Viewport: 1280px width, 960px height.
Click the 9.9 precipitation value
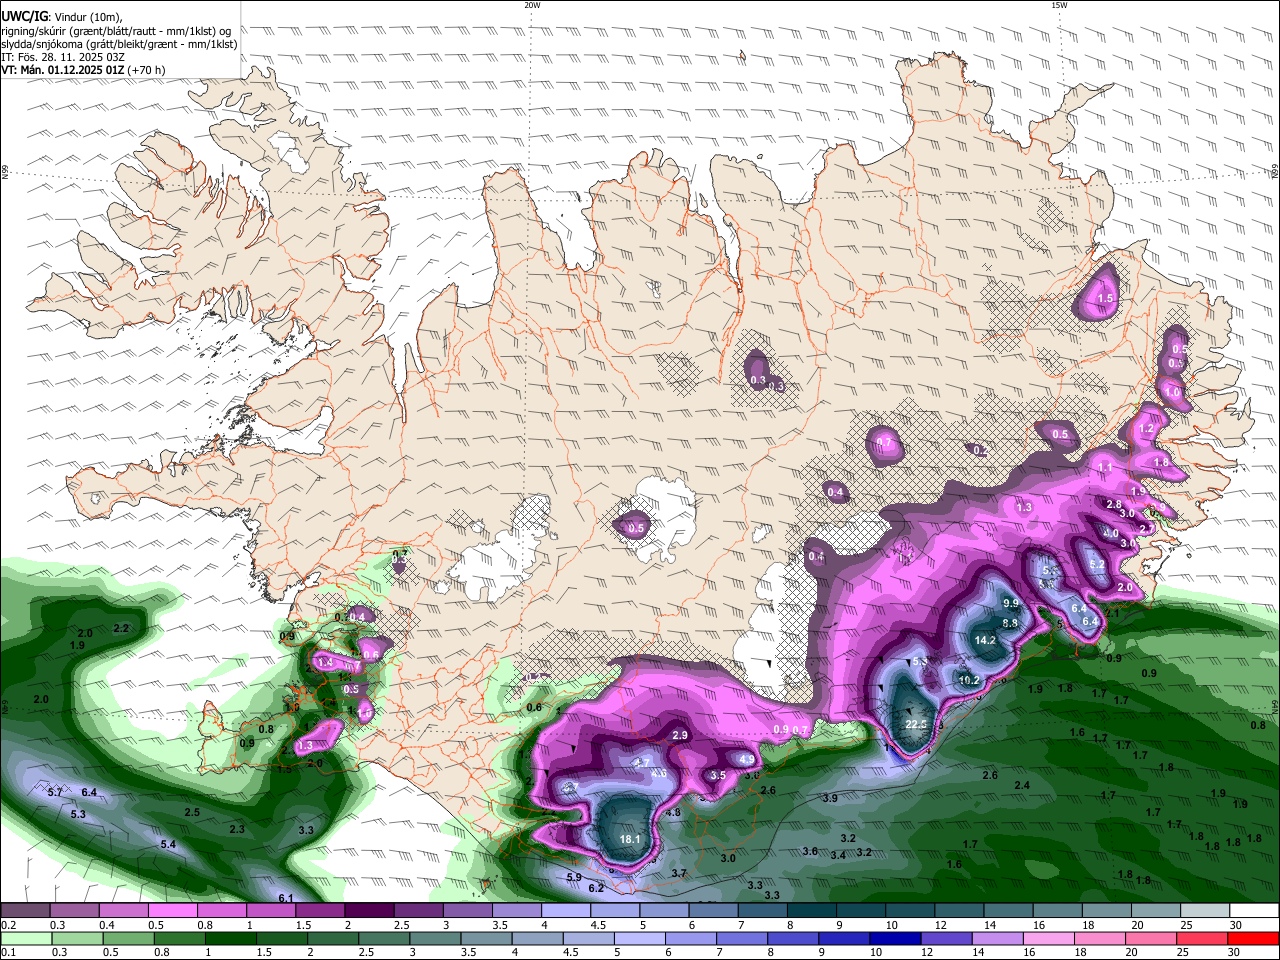[x=1010, y=603]
